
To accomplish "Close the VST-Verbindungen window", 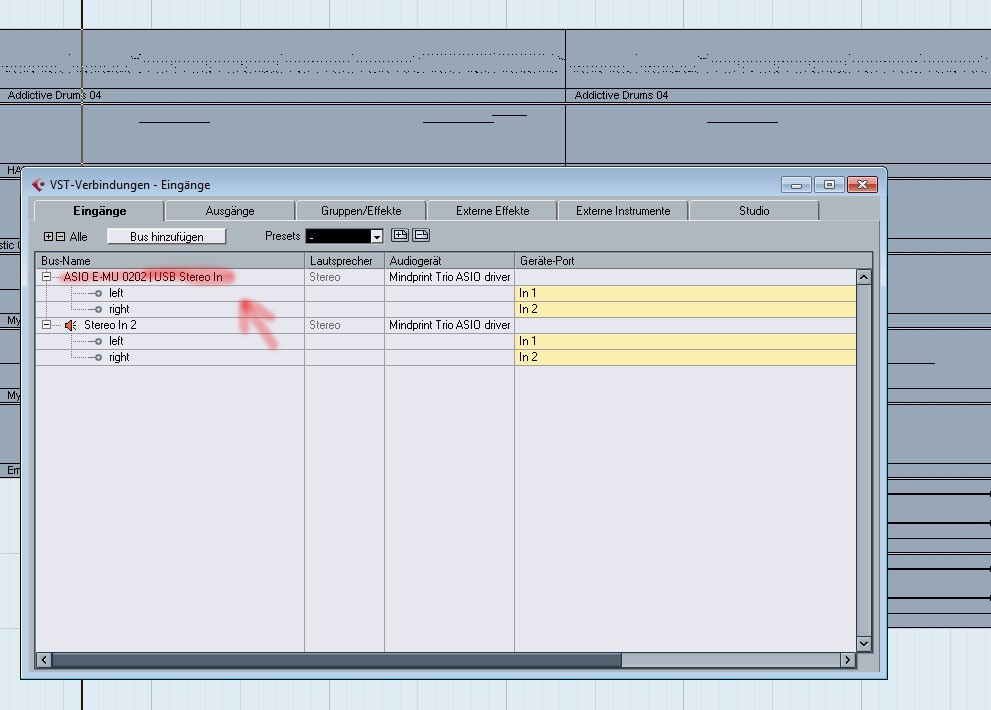I will (862, 185).
